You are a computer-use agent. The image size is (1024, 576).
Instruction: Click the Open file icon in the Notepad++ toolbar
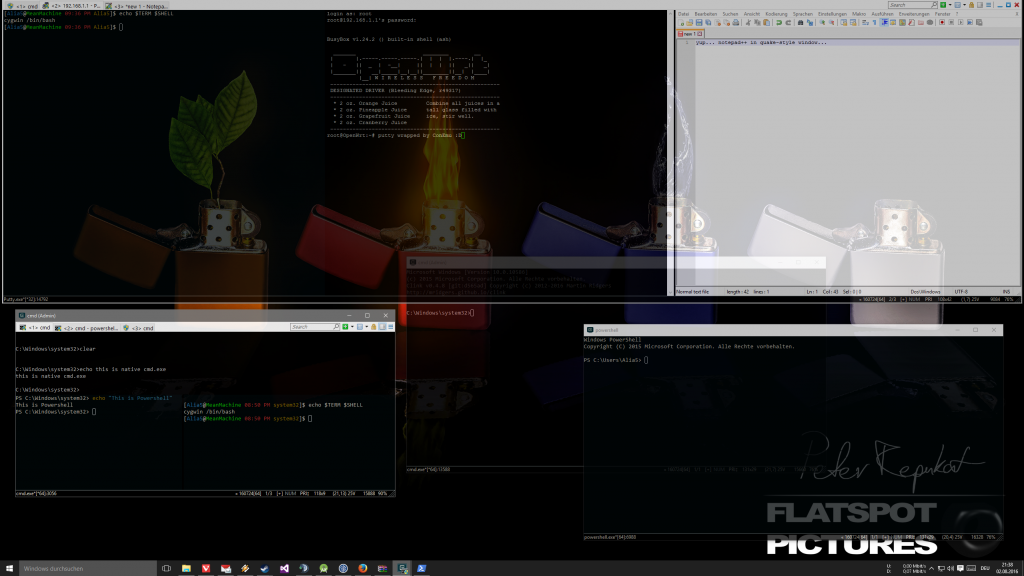click(689, 21)
